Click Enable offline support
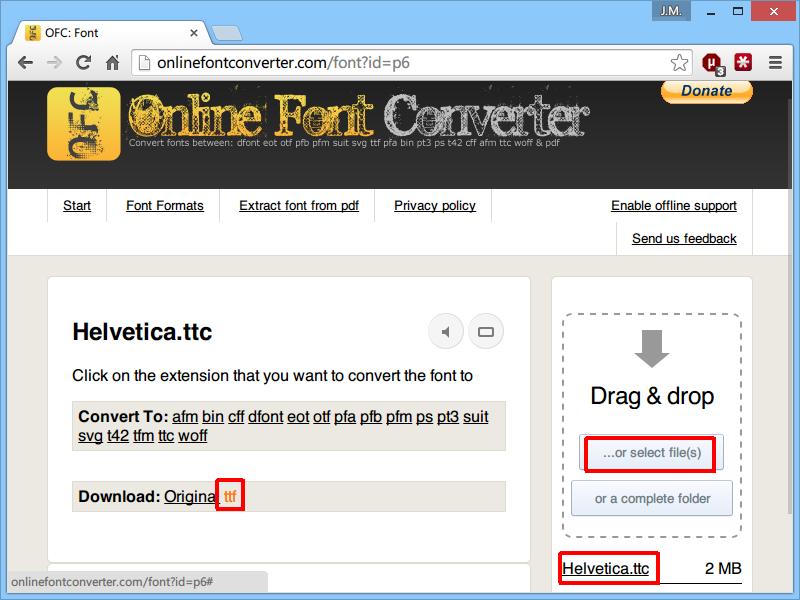Screen dimensions: 800x600 tap(674, 206)
